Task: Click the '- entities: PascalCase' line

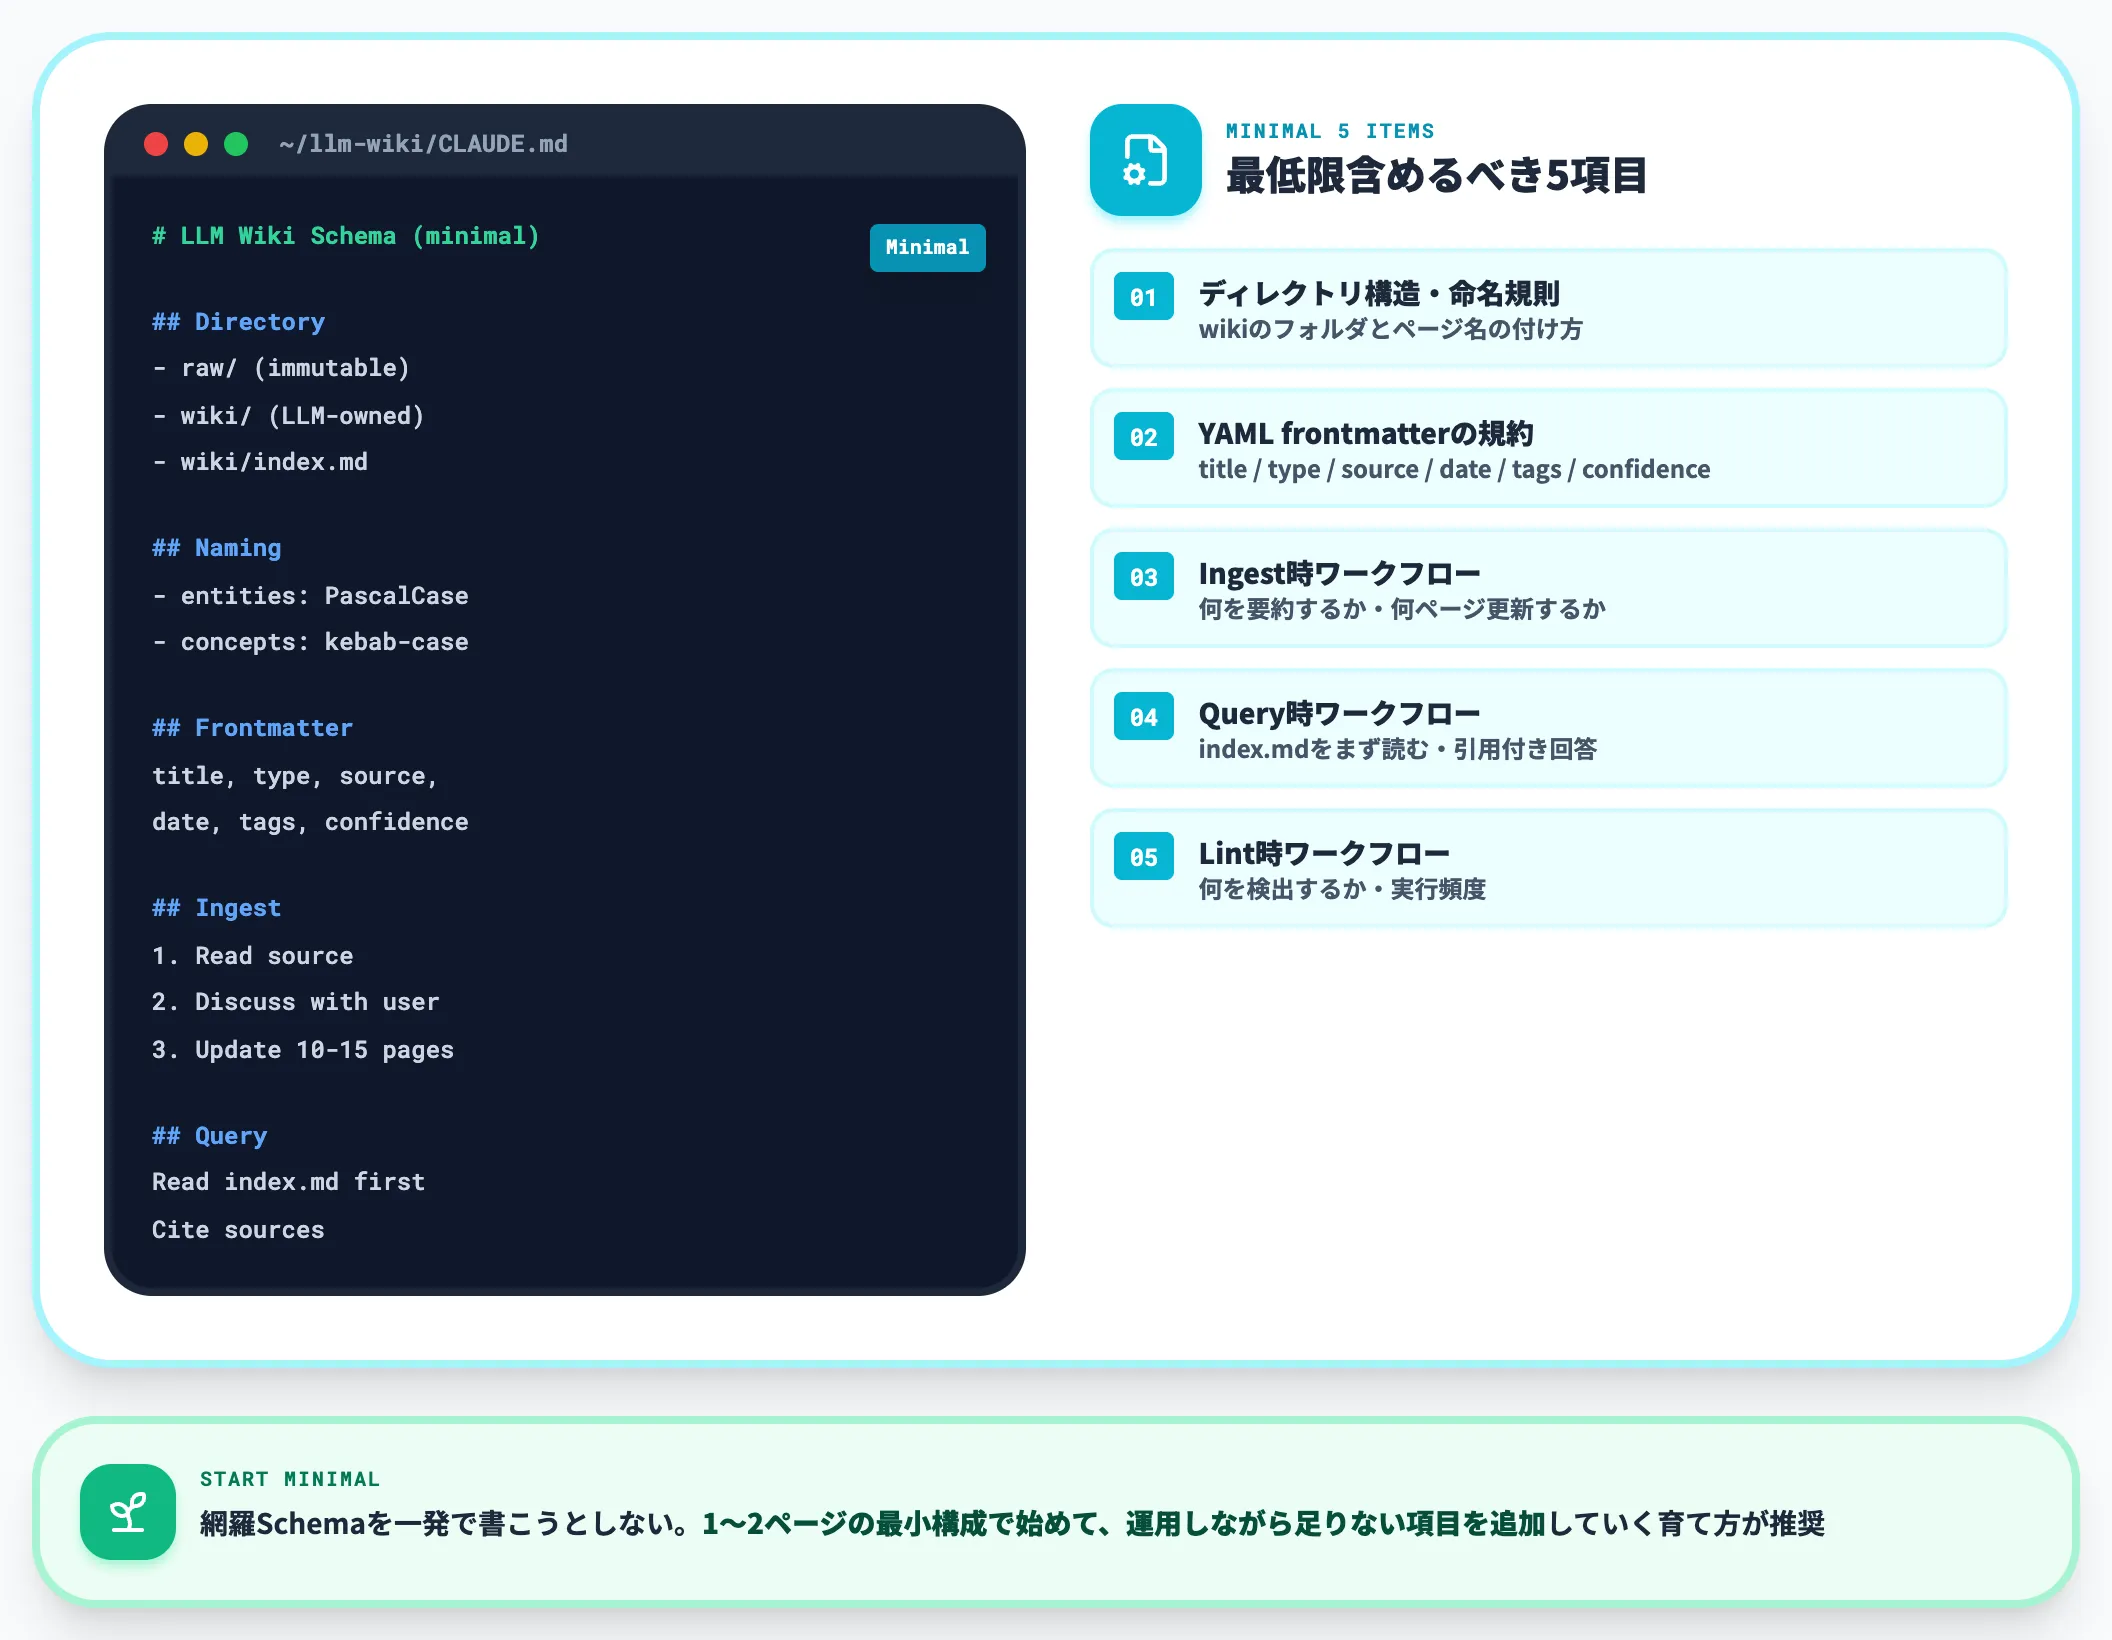Action: pos(310,596)
